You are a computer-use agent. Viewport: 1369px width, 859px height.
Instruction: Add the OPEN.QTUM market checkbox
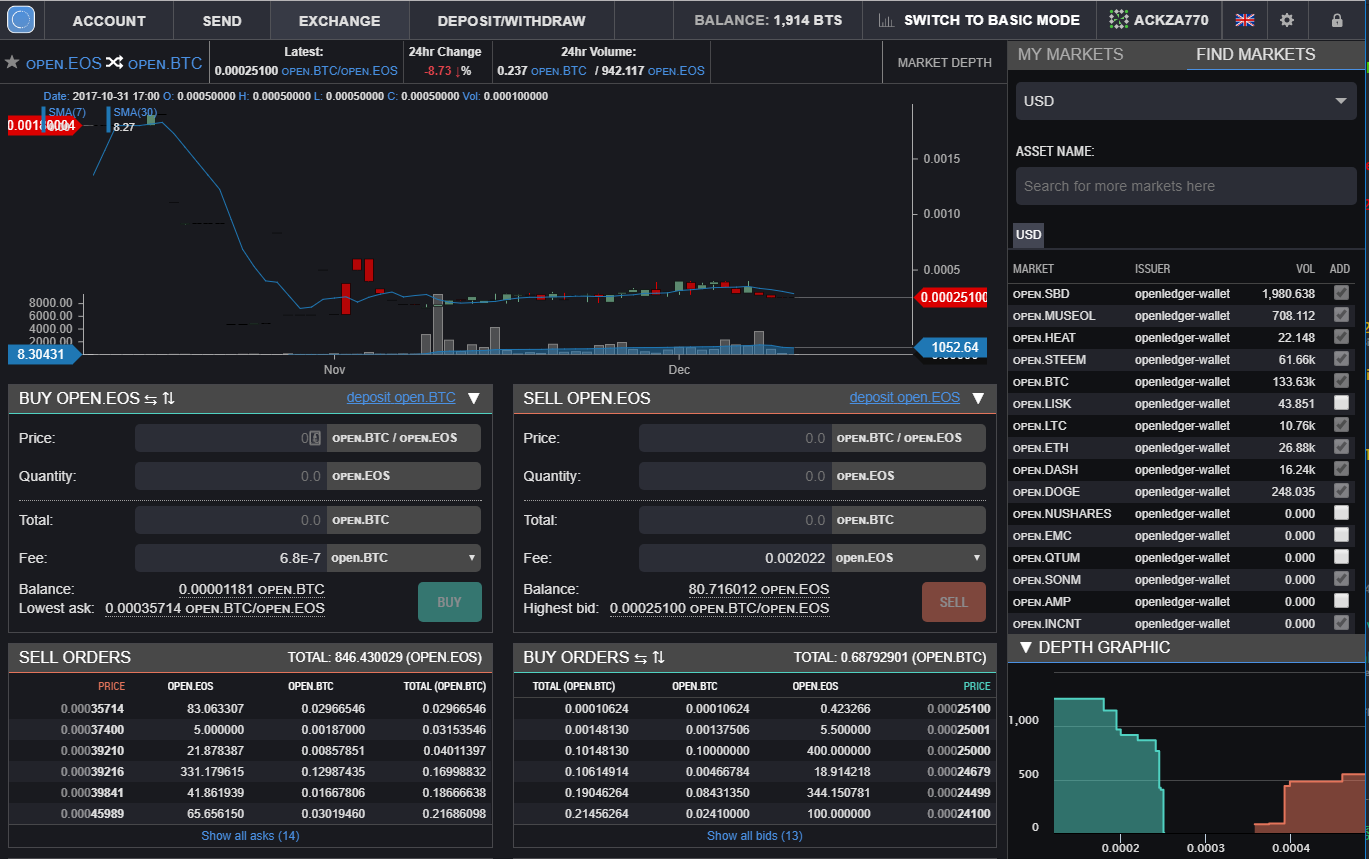pos(1340,557)
